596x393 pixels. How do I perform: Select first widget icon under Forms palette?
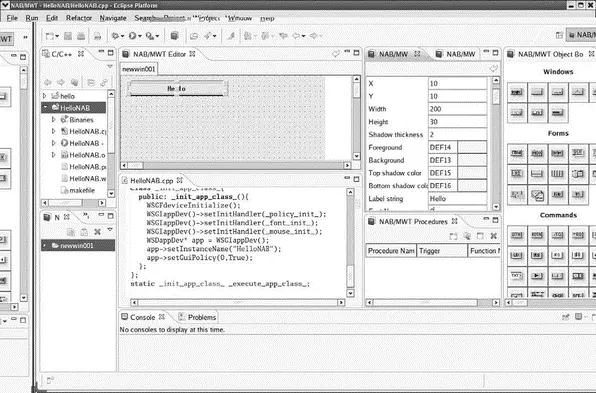[x=517, y=153]
